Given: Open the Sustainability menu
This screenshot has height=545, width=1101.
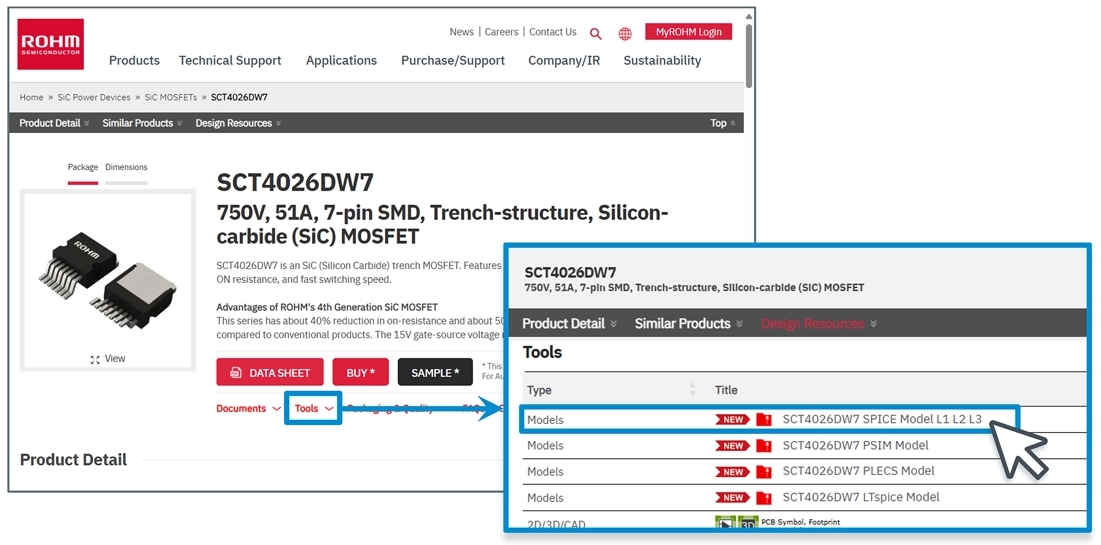Looking at the screenshot, I should pos(662,60).
